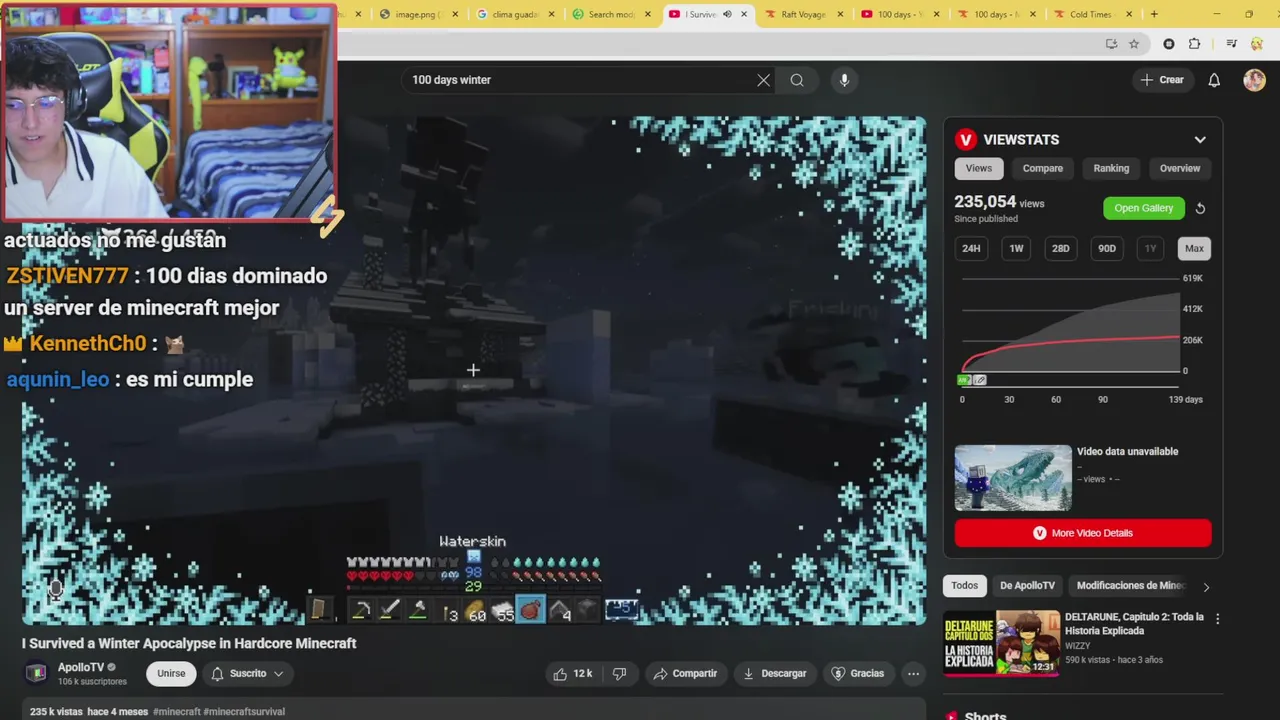Screen dimensions: 1280x720
Task: Open browser extensions puzzle icon
Action: [1194, 44]
